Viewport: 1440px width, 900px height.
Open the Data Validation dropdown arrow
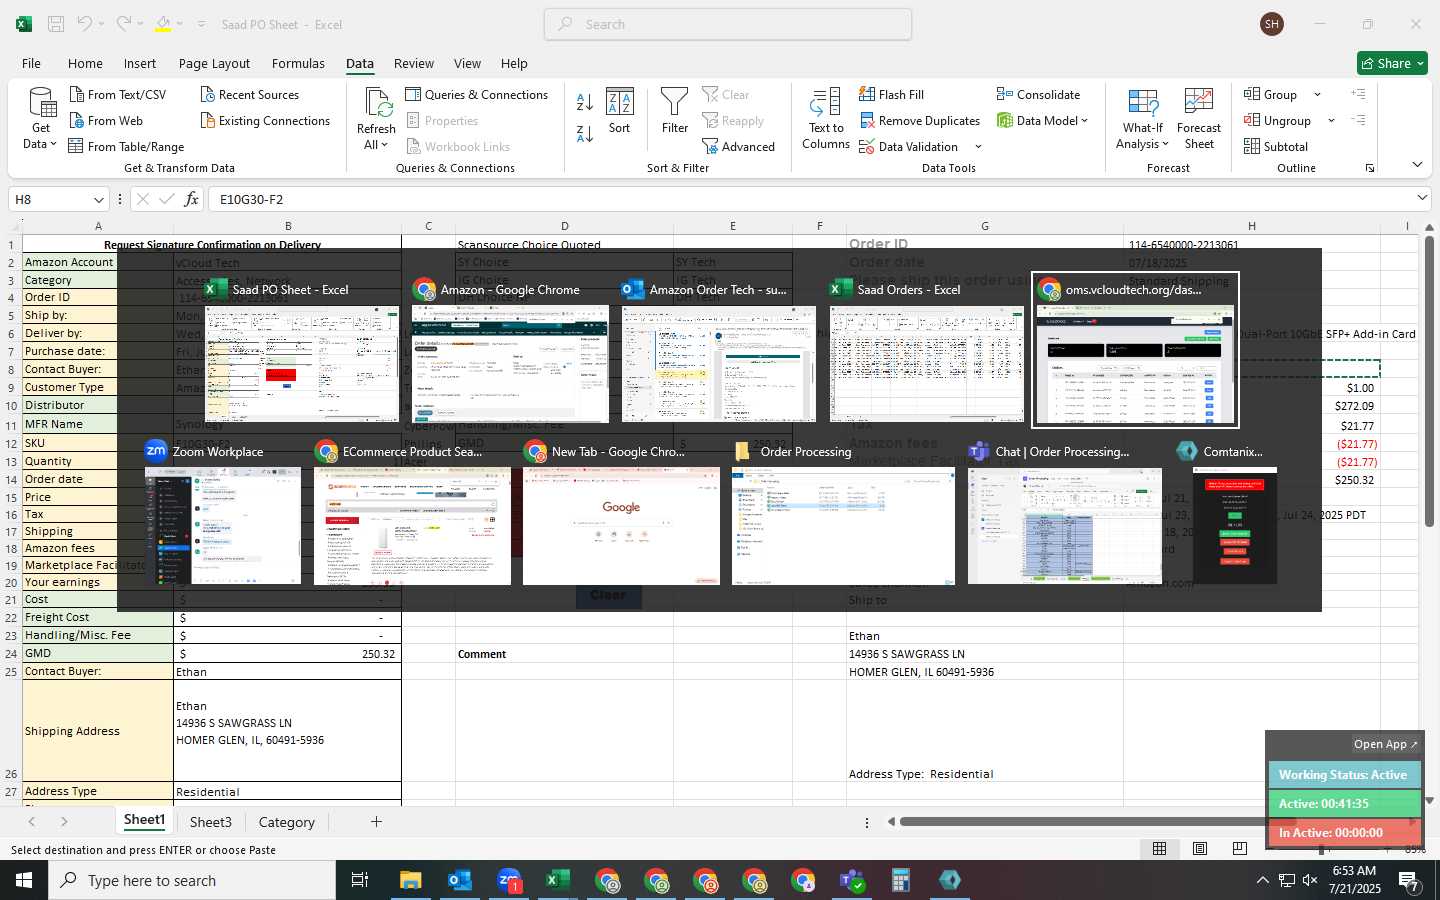(978, 147)
